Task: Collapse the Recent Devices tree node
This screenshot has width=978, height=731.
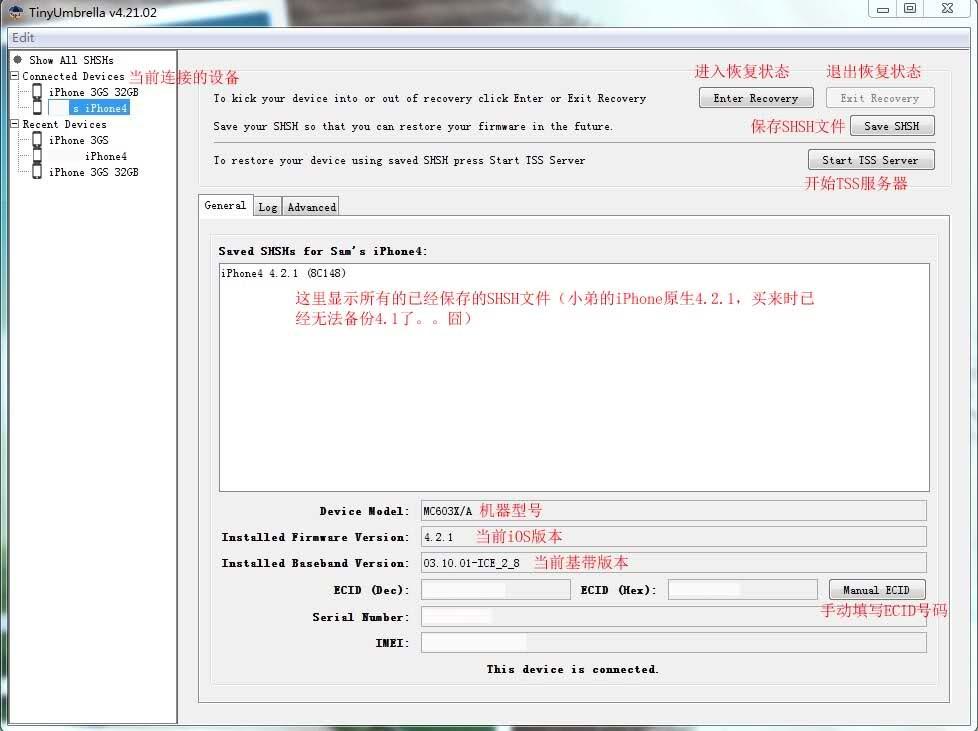Action: click(14, 124)
